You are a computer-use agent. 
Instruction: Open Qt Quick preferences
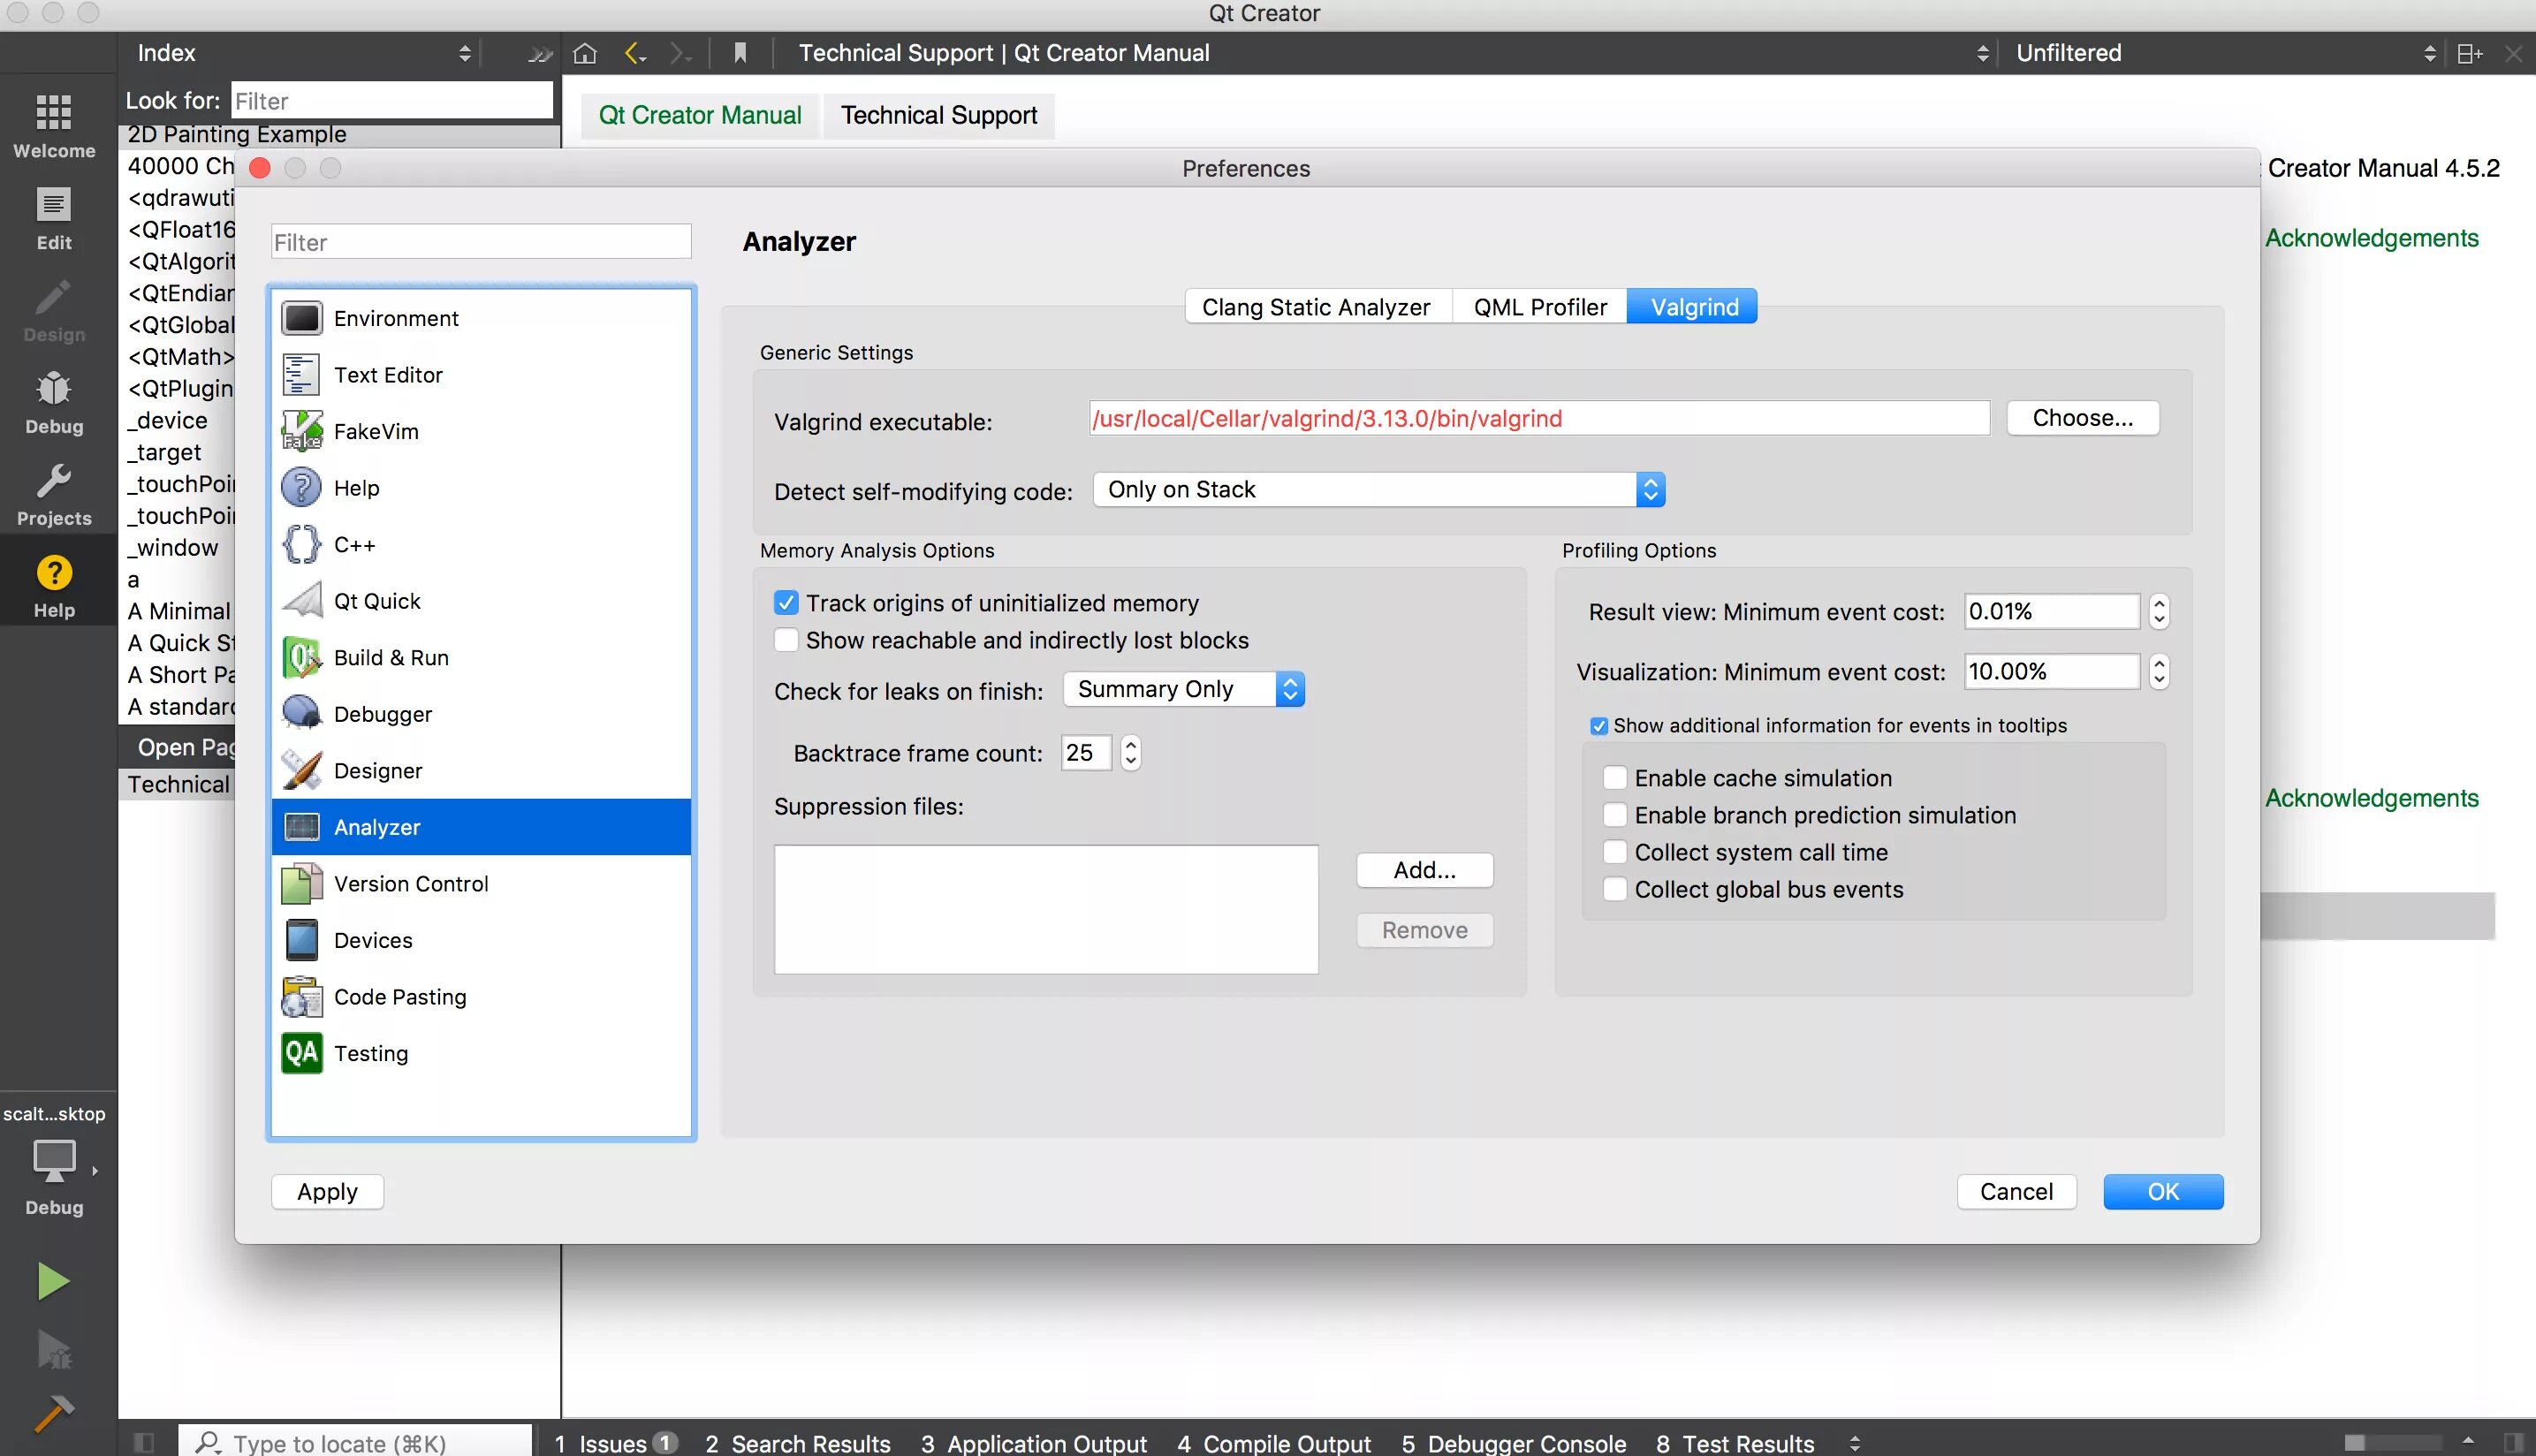click(x=481, y=601)
